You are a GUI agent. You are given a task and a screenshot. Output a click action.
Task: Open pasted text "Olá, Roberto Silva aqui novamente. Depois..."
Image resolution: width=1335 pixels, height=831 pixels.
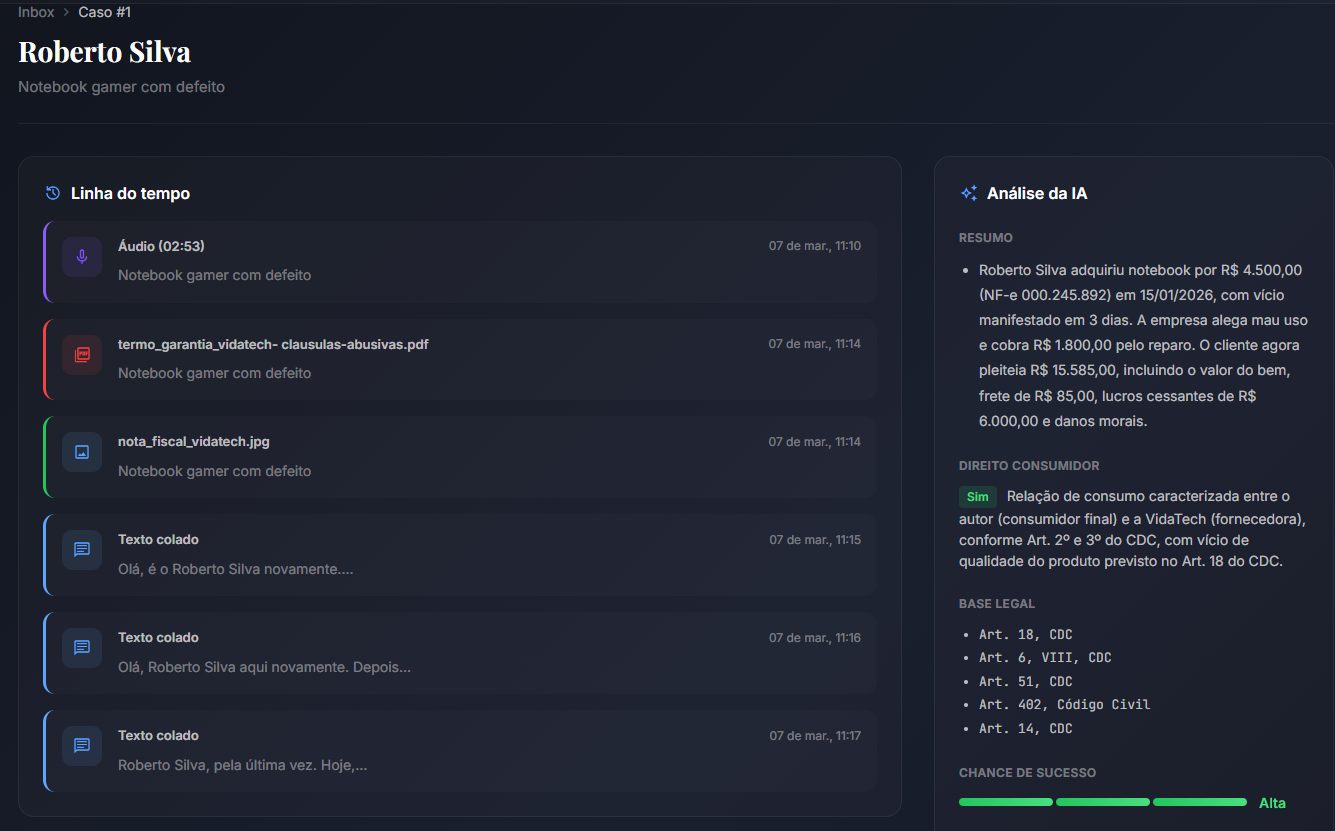pyautogui.click(x=460, y=653)
